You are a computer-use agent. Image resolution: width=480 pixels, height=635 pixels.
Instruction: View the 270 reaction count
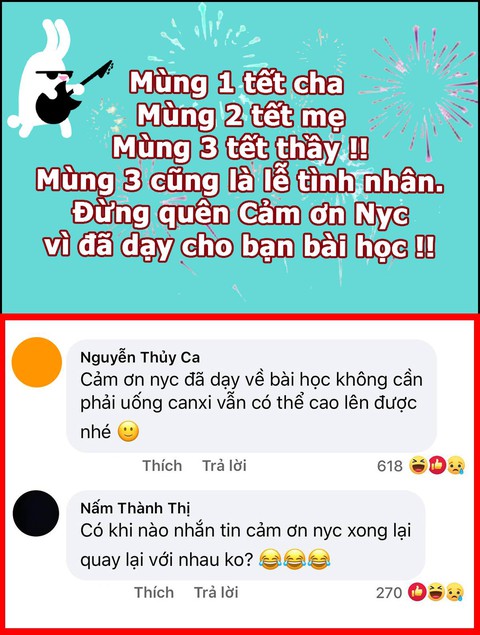(x=389, y=593)
